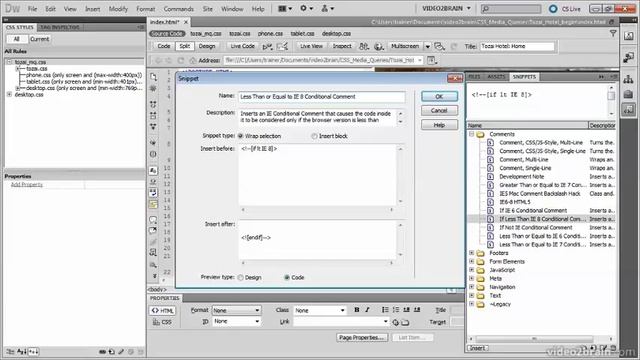
Task: Switch to the Files panel tab
Action: [x=474, y=77]
